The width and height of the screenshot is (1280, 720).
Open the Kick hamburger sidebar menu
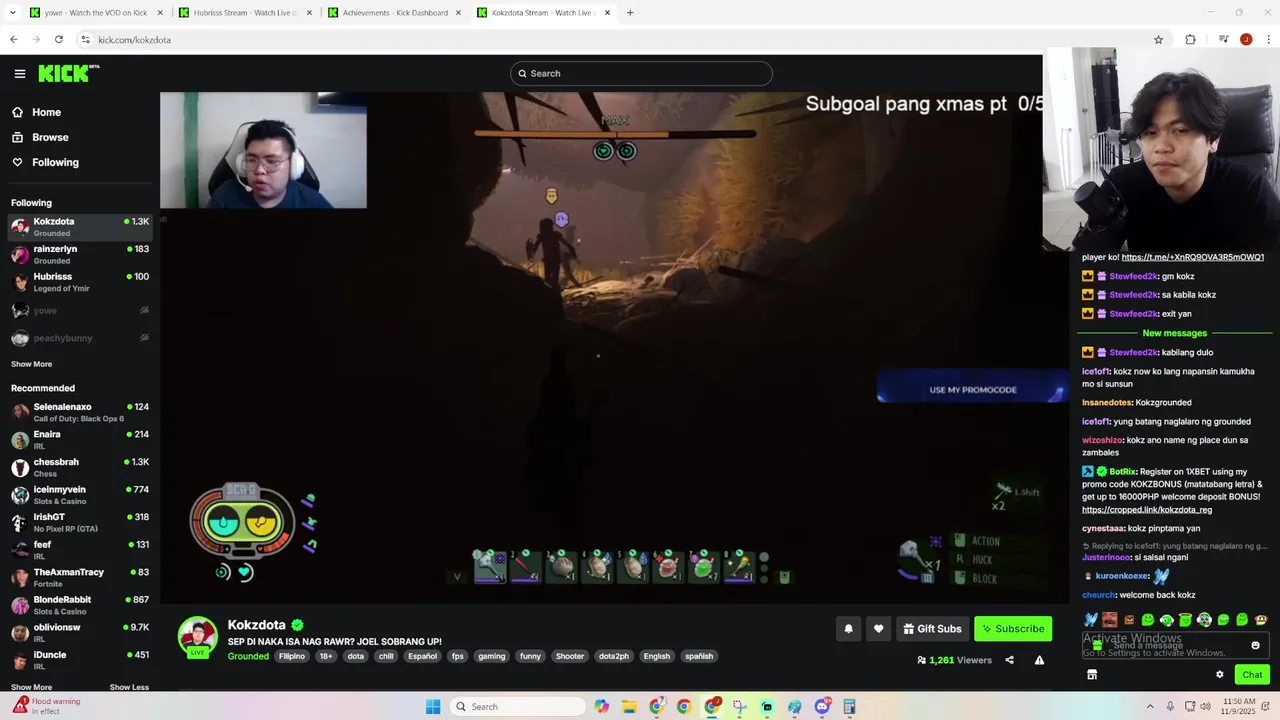point(20,73)
